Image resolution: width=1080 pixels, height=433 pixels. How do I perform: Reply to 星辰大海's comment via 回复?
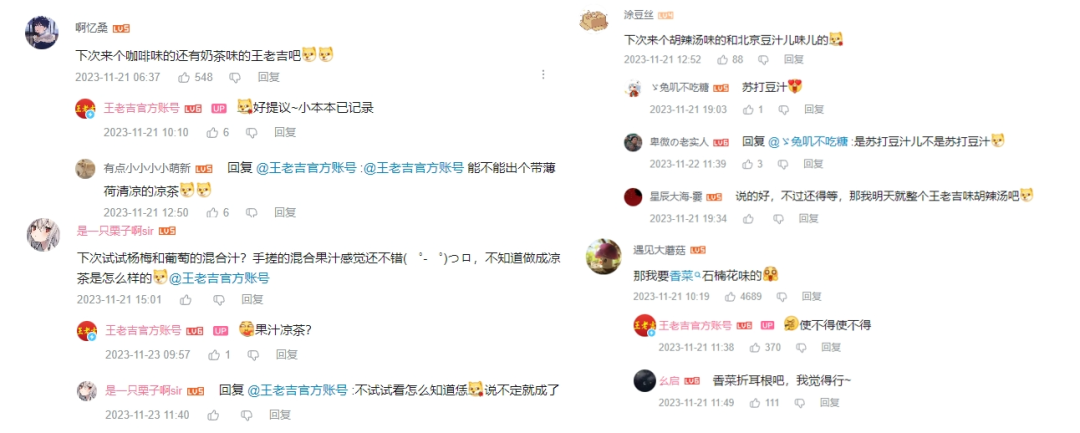click(x=808, y=218)
